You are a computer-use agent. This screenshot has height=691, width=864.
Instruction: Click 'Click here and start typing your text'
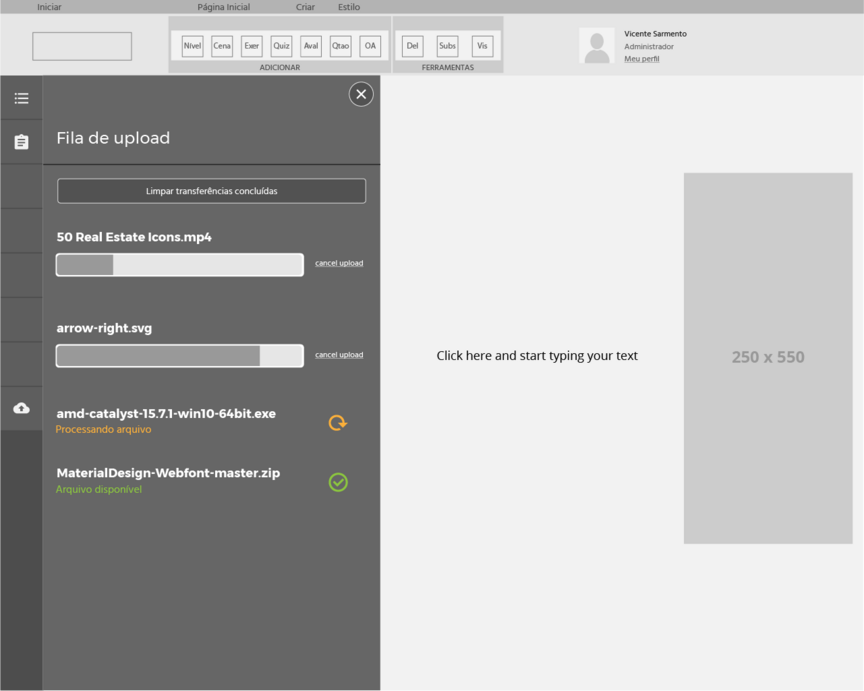point(537,356)
